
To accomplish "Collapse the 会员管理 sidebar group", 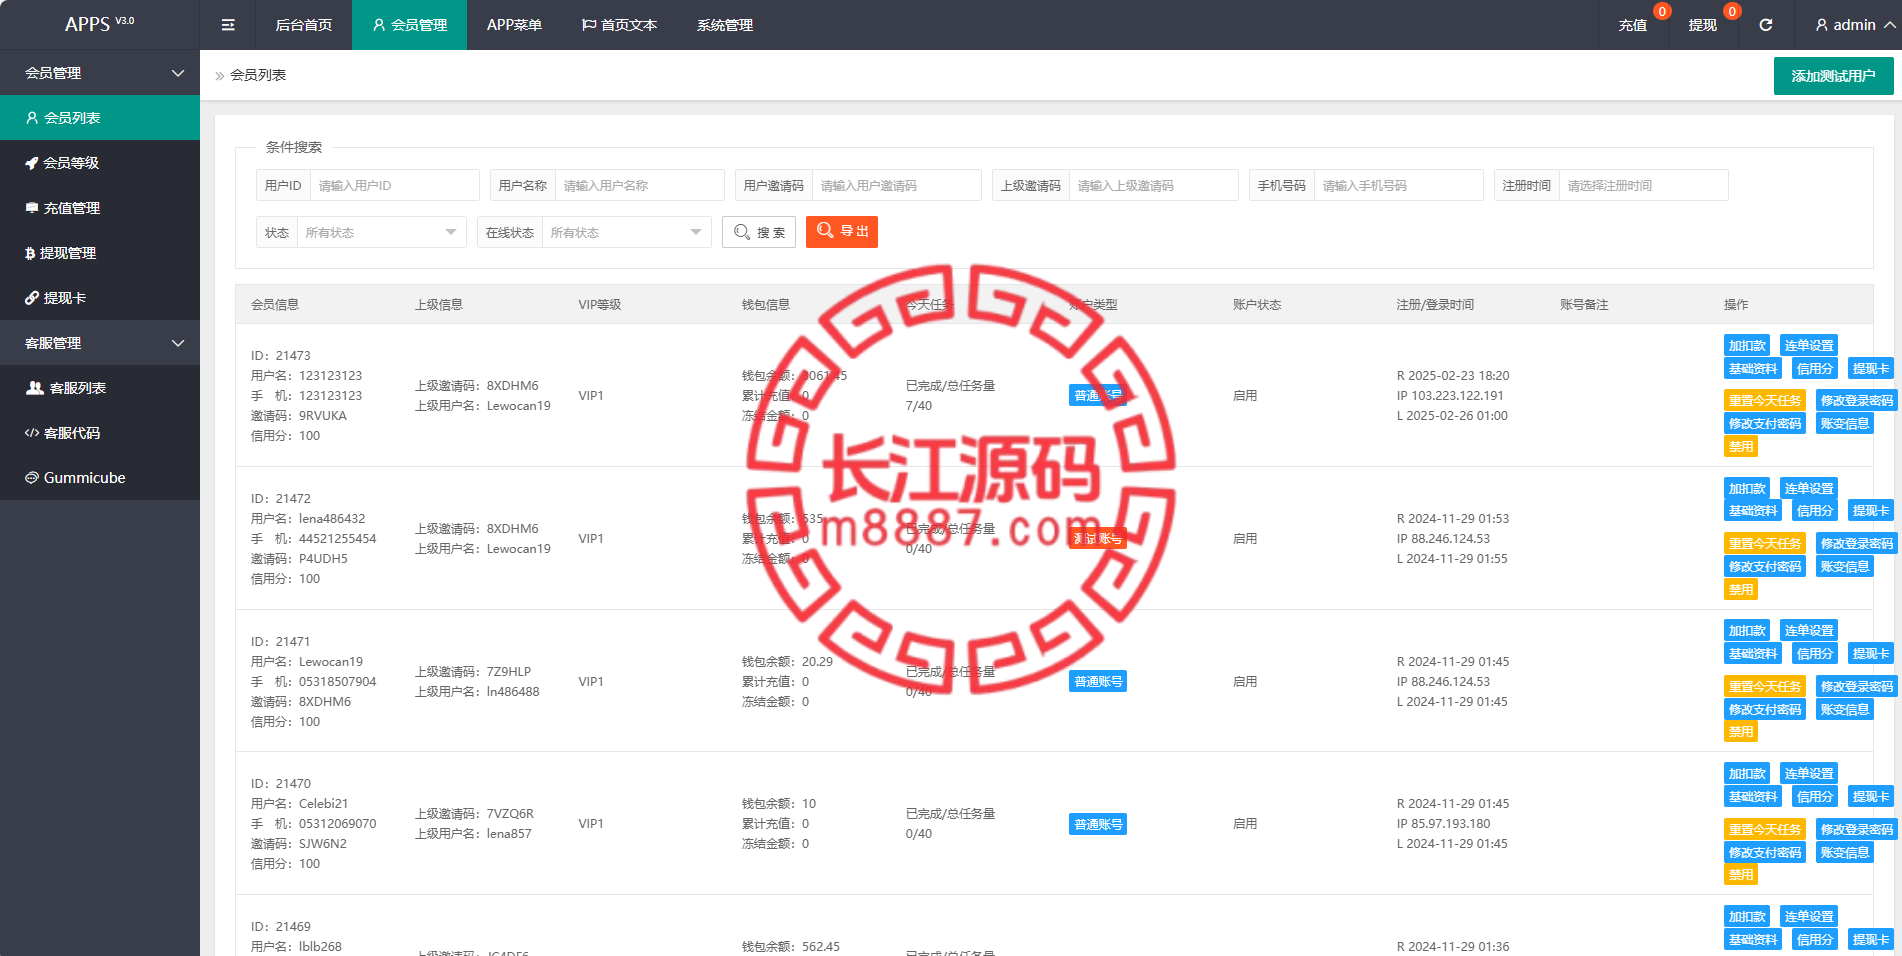I will [x=100, y=73].
